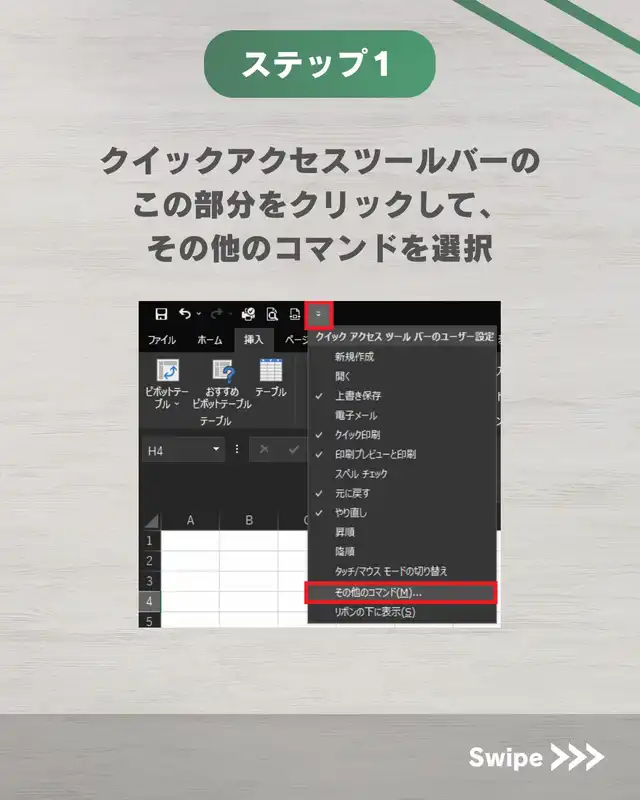Screen dimensions: 640x800
Task: Toggle 元に戻す checkmark in the menu
Action: (352, 493)
